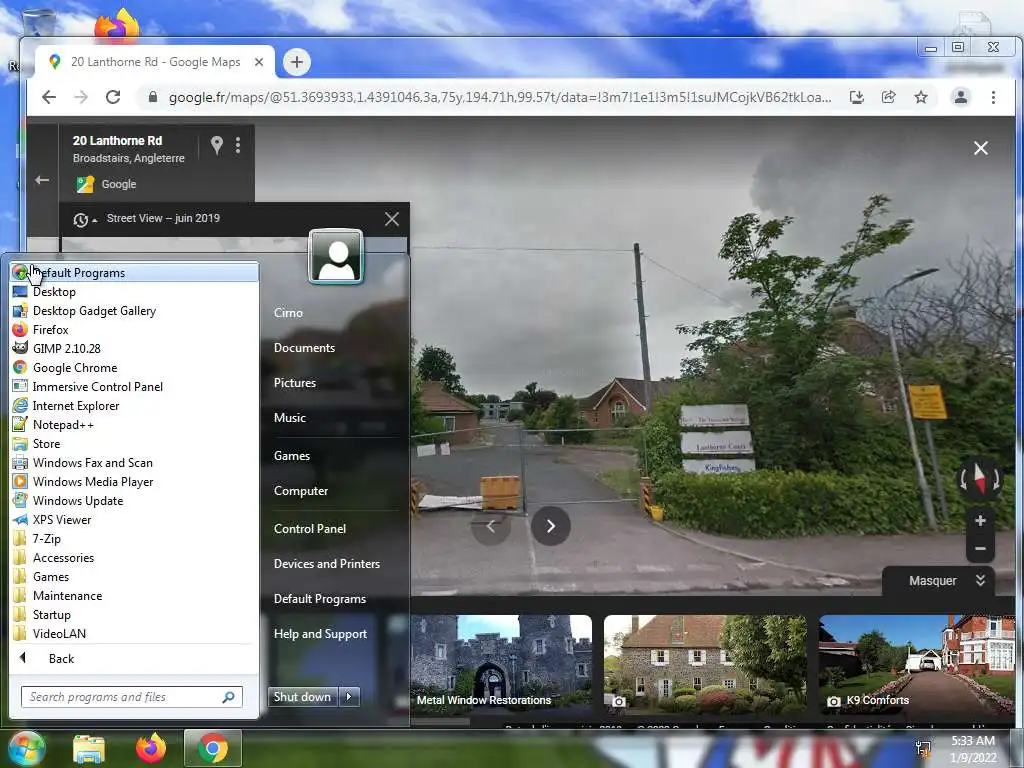Image resolution: width=1024 pixels, height=768 pixels.
Task: Open Default Programs in right pane
Action: (320, 599)
